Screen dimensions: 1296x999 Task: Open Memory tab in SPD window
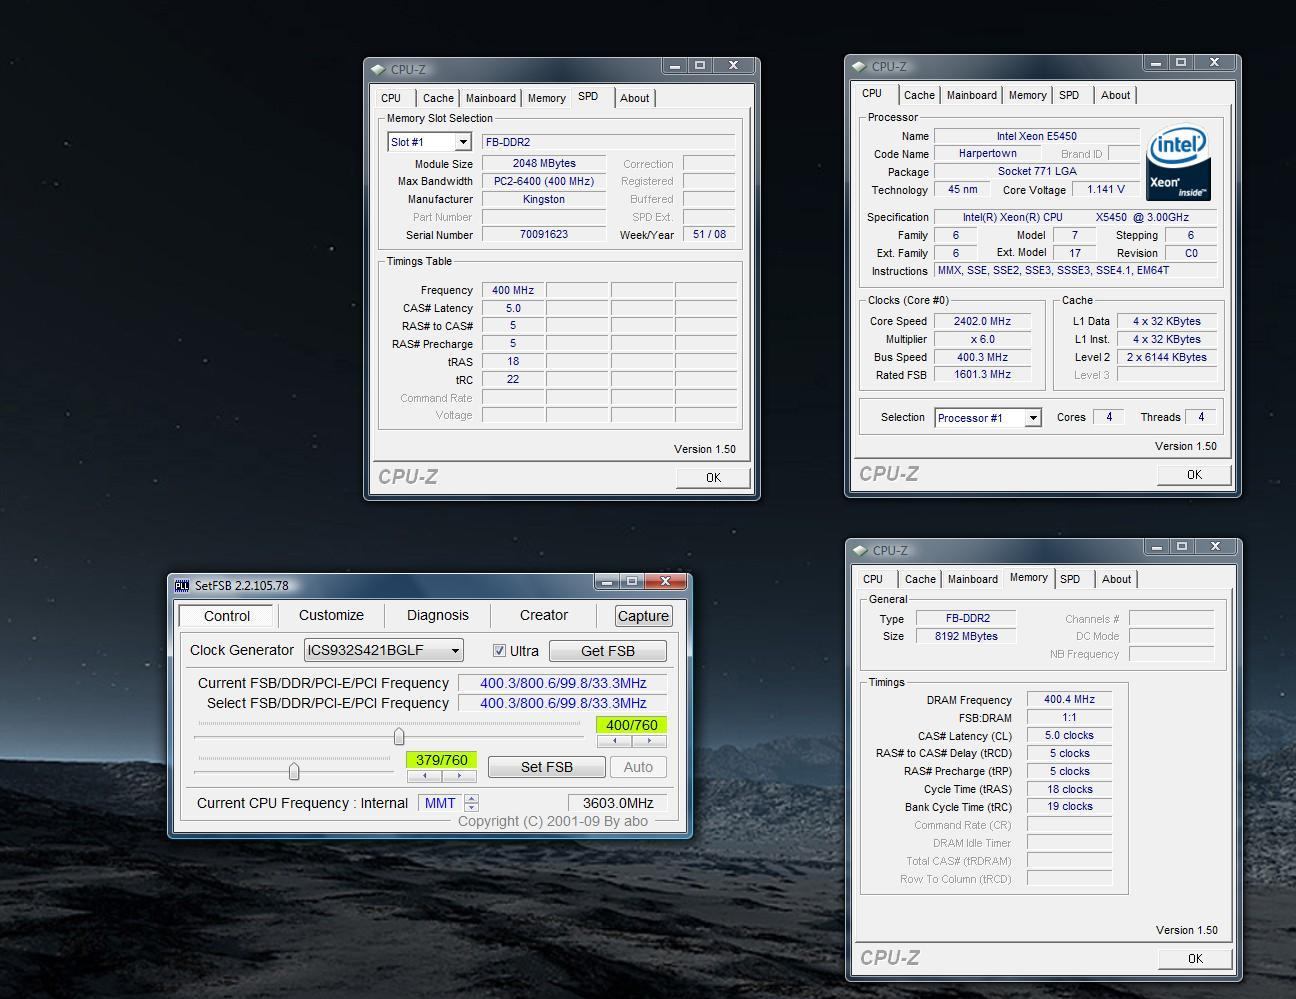click(x=547, y=98)
